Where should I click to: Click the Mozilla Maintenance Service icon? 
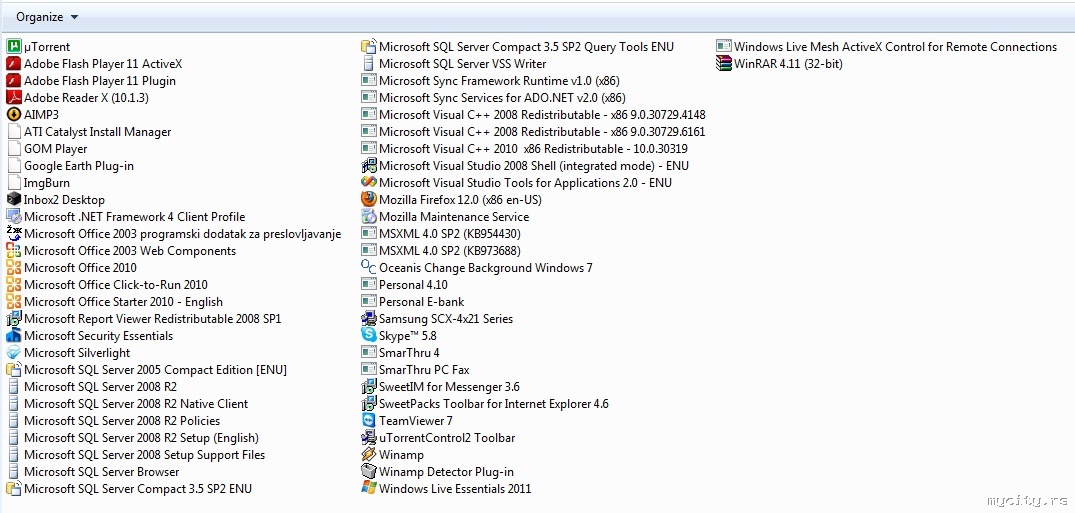click(369, 217)
